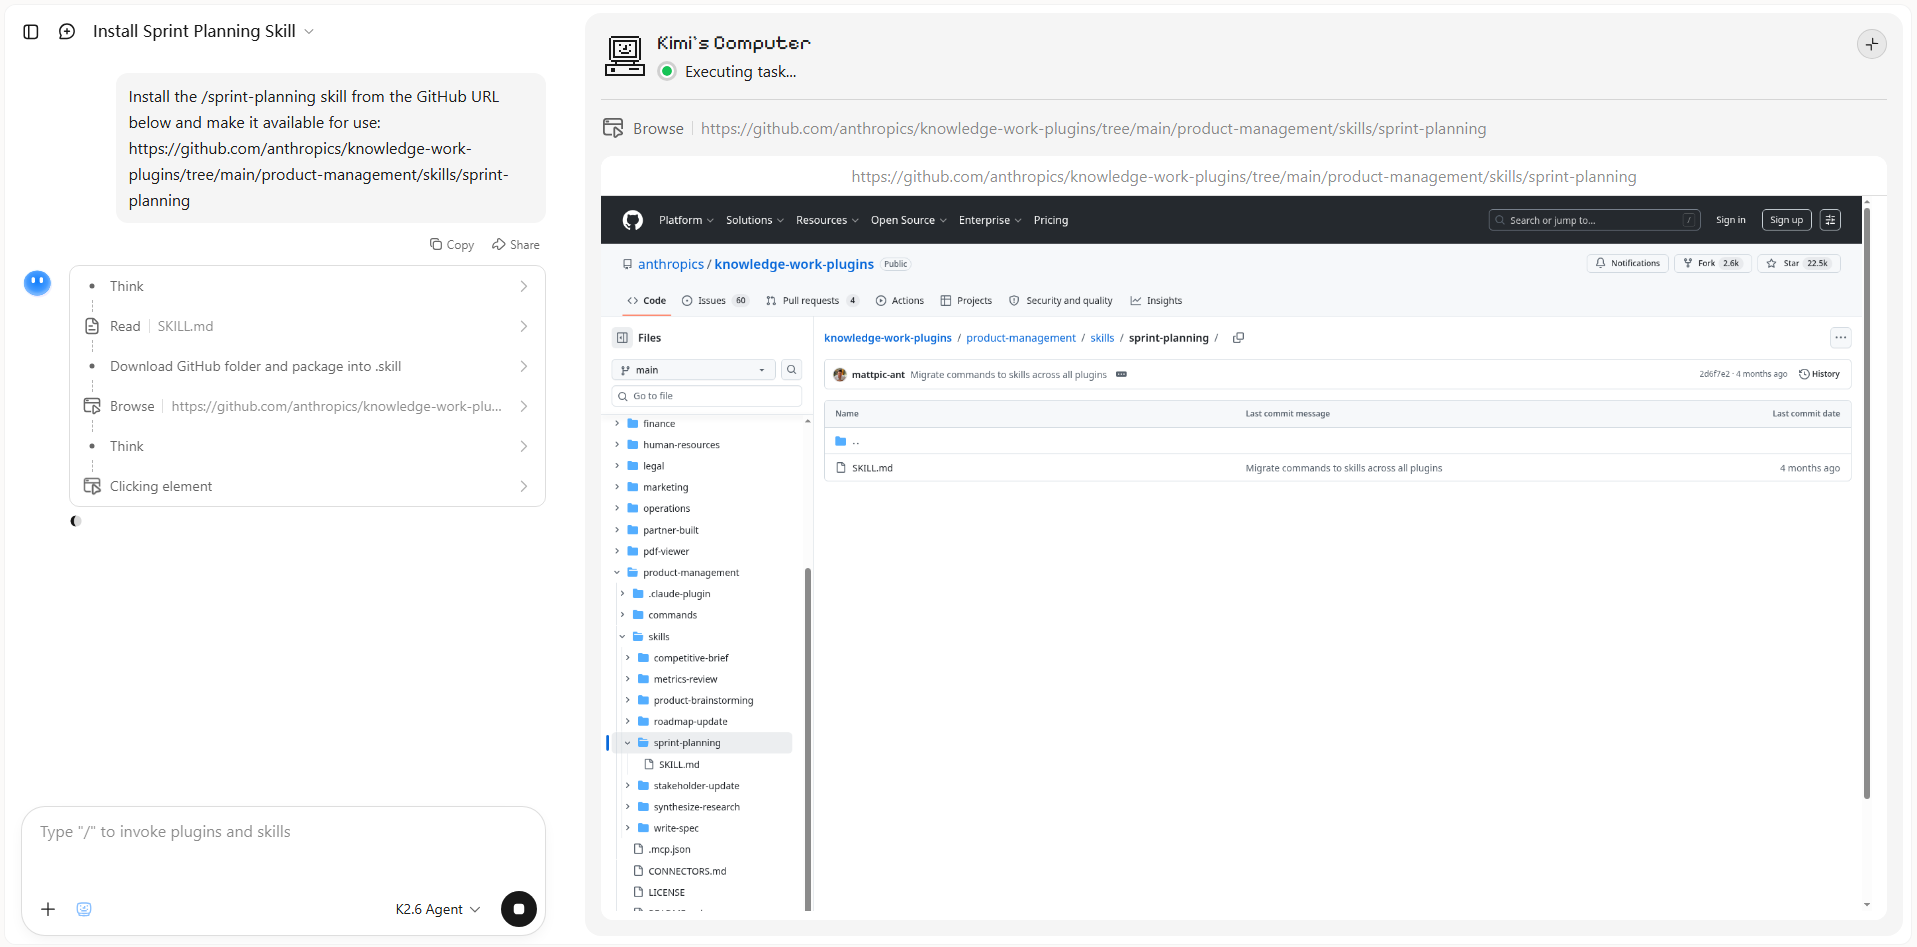Click the file search magnifier icon
This screenshot has height=947, width=1917.
792,370
